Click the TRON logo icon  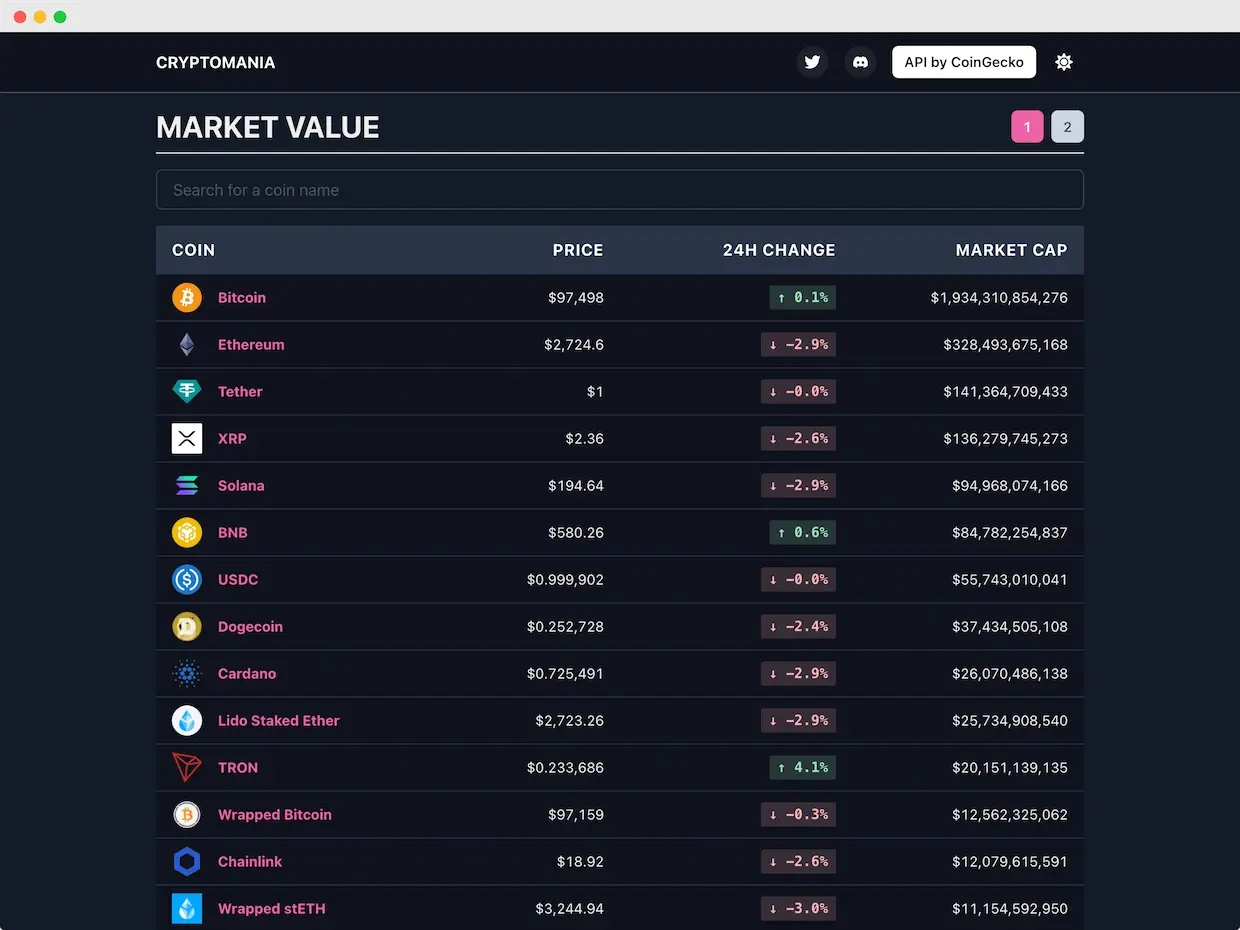[x=187, y=768]
